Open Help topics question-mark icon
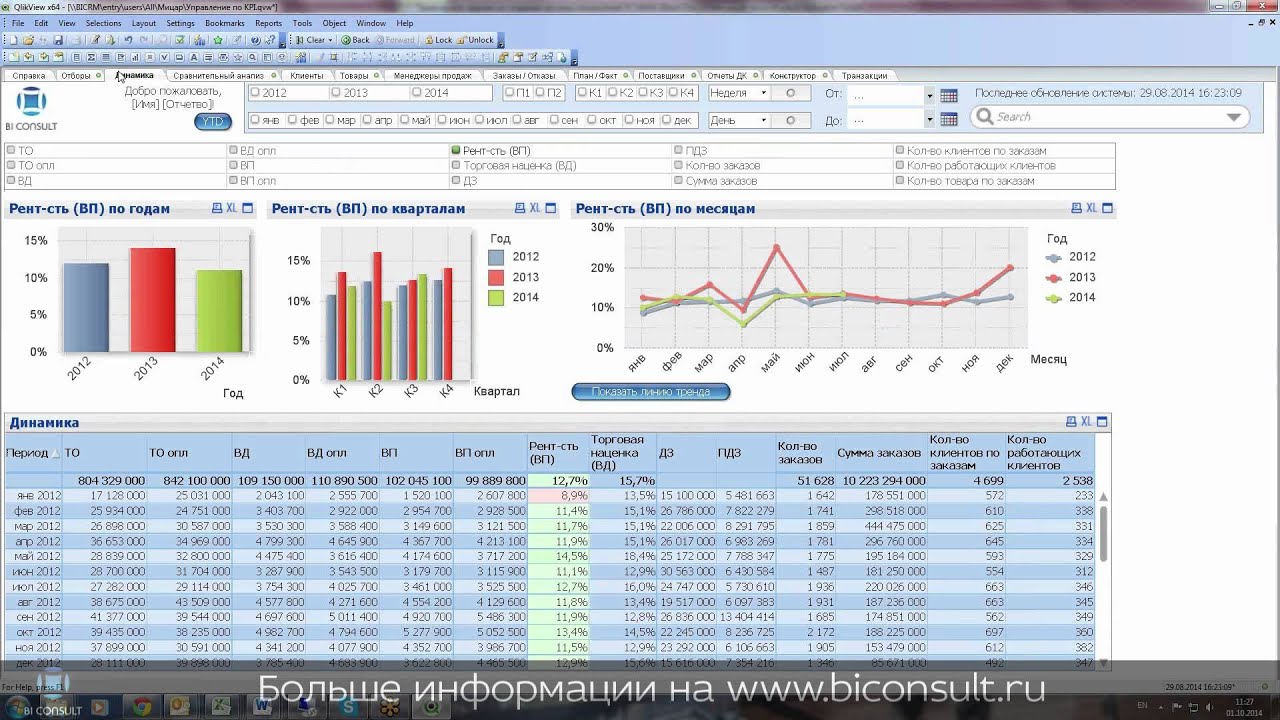The image size is (1280, 720). click(255, 40)
